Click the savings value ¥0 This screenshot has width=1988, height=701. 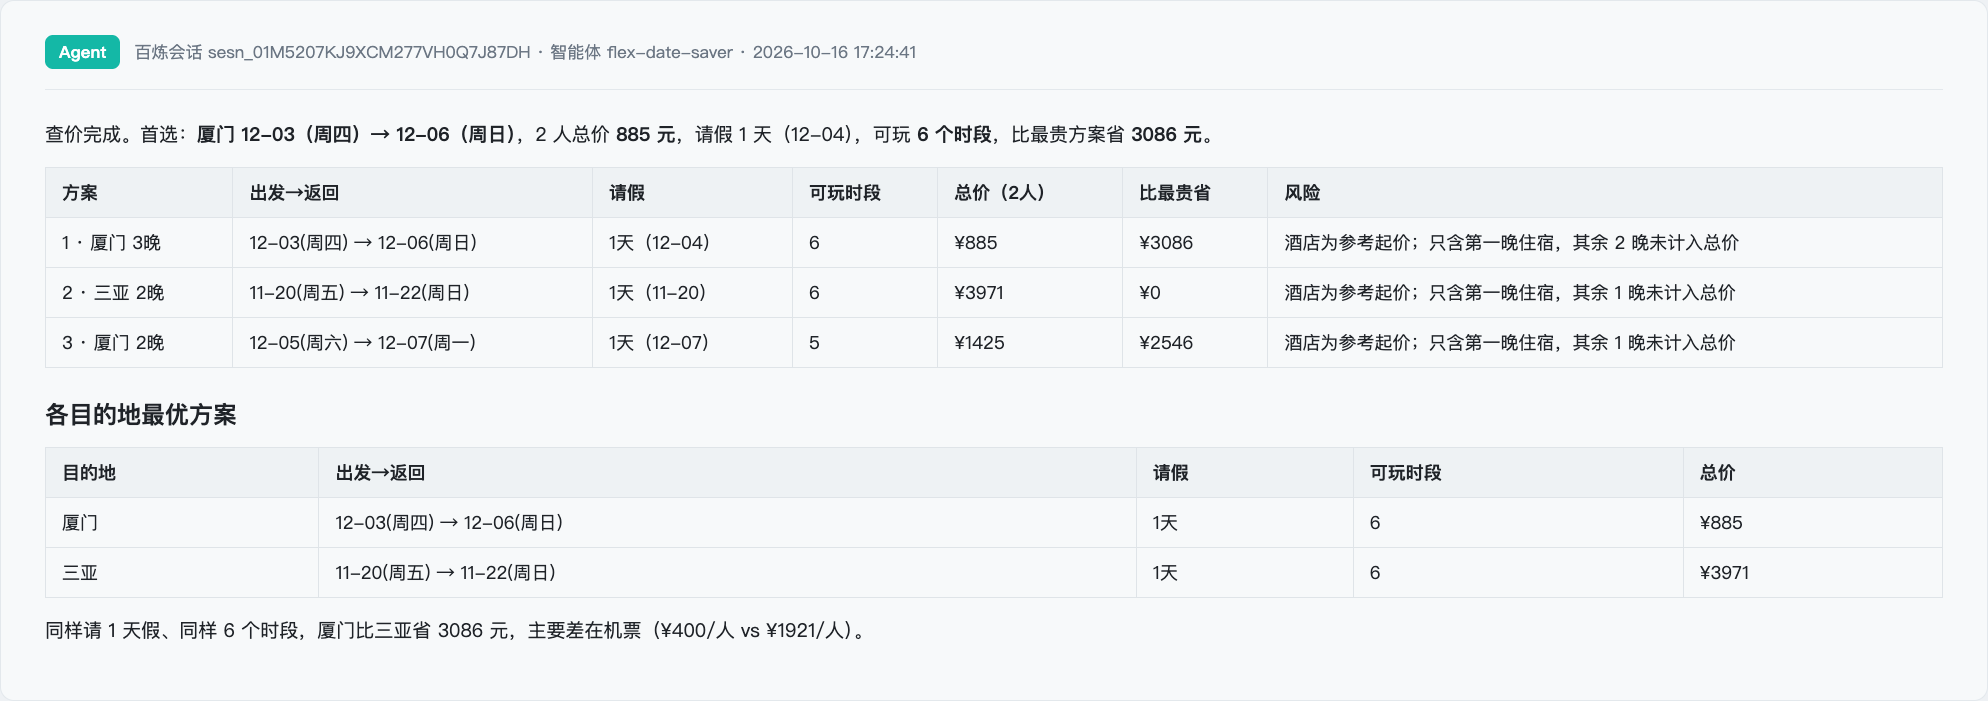[x=1150, y=293]
